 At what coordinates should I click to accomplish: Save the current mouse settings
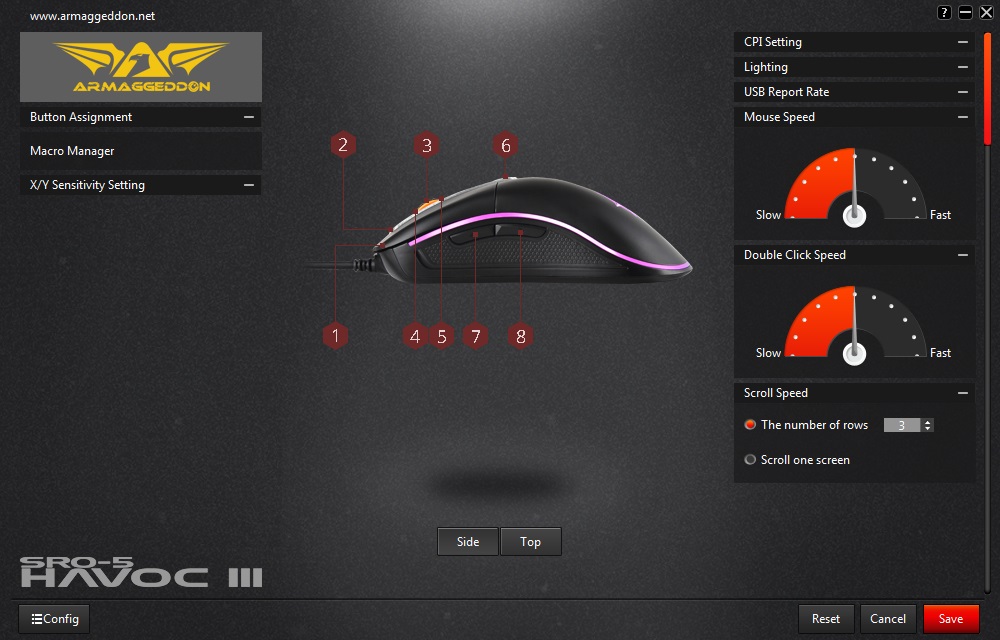click(951, 618)
